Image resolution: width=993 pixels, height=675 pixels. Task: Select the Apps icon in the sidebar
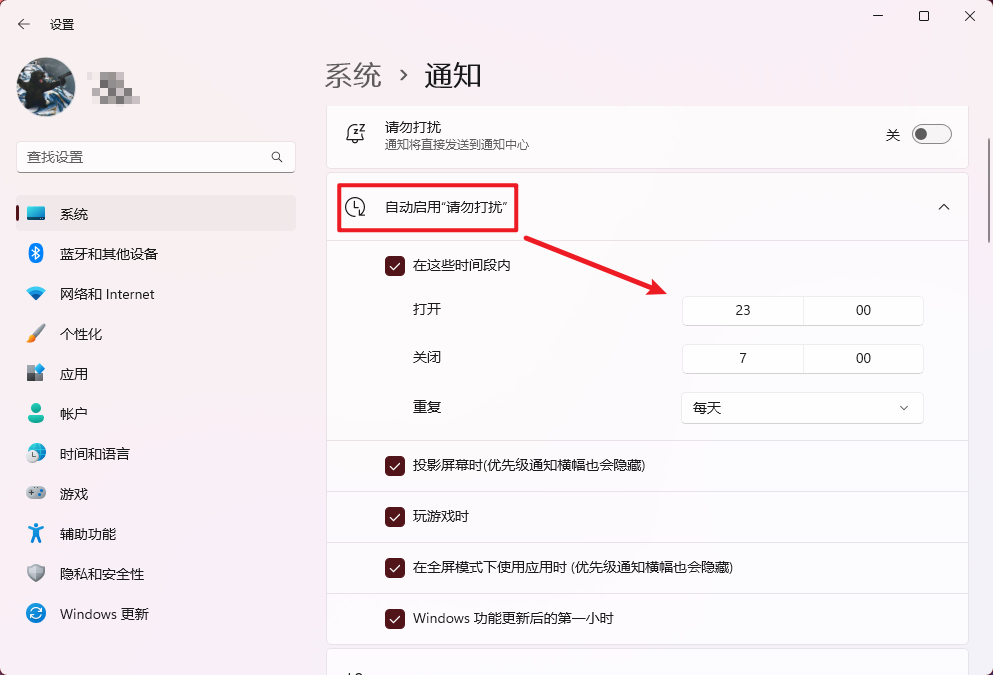point(37,374)
